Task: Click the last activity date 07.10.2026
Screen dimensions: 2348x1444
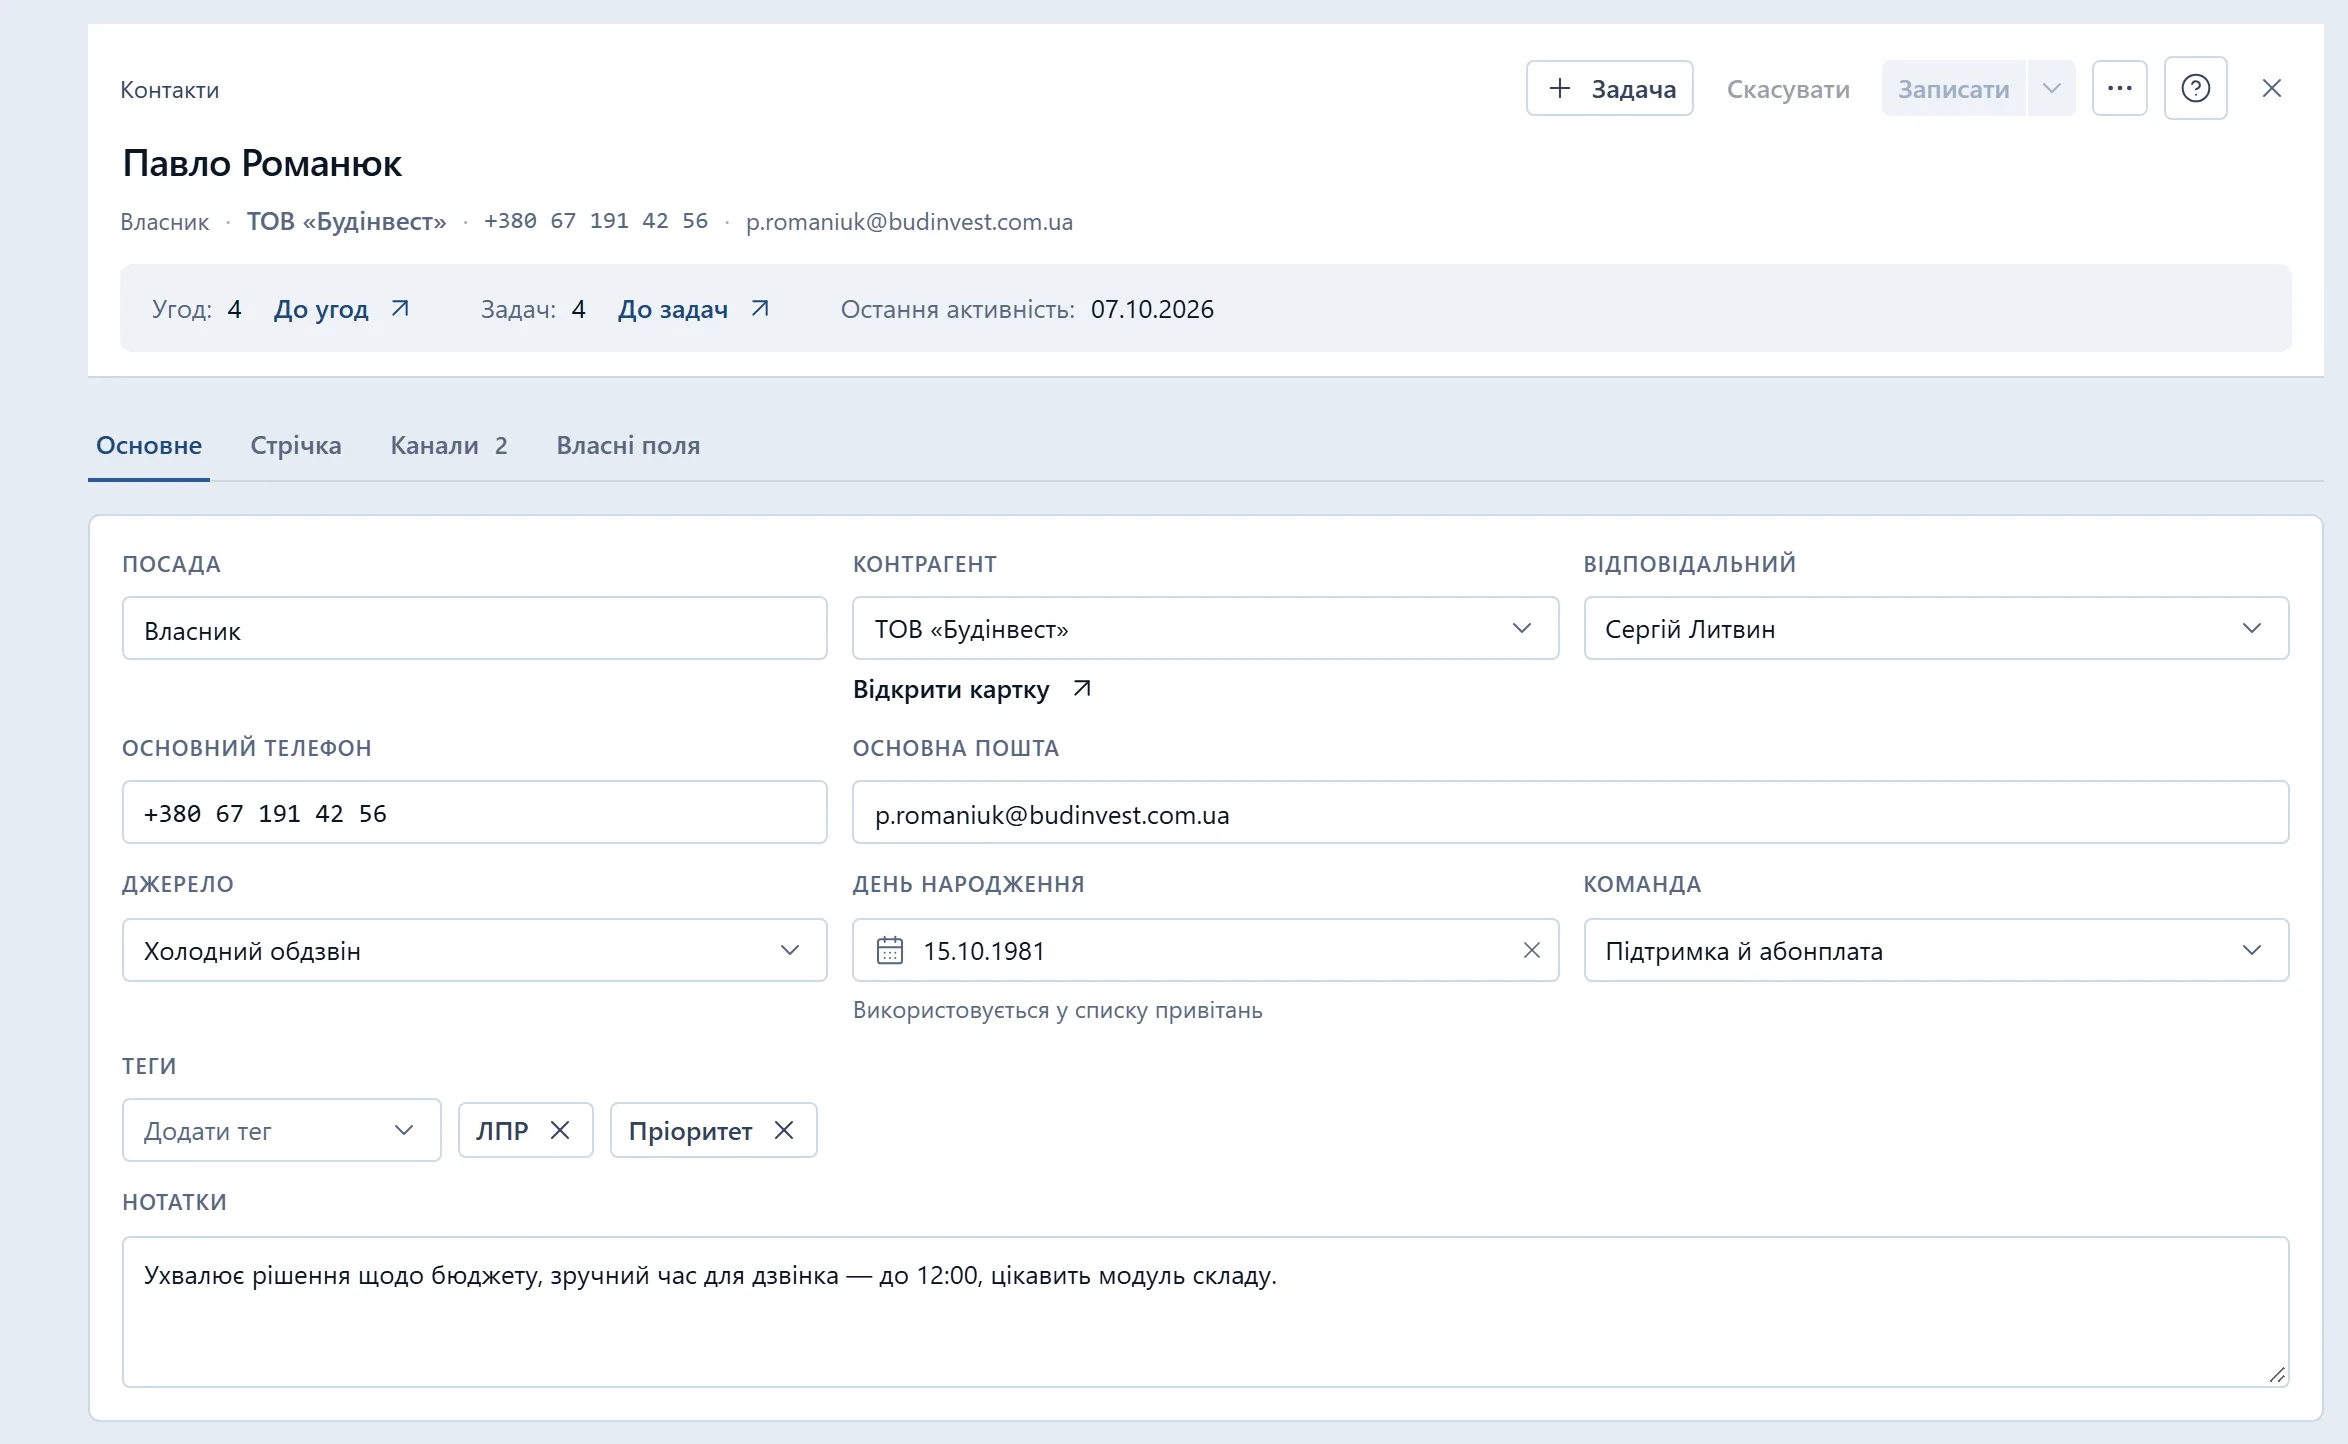Action: (x=1152, y=309)
